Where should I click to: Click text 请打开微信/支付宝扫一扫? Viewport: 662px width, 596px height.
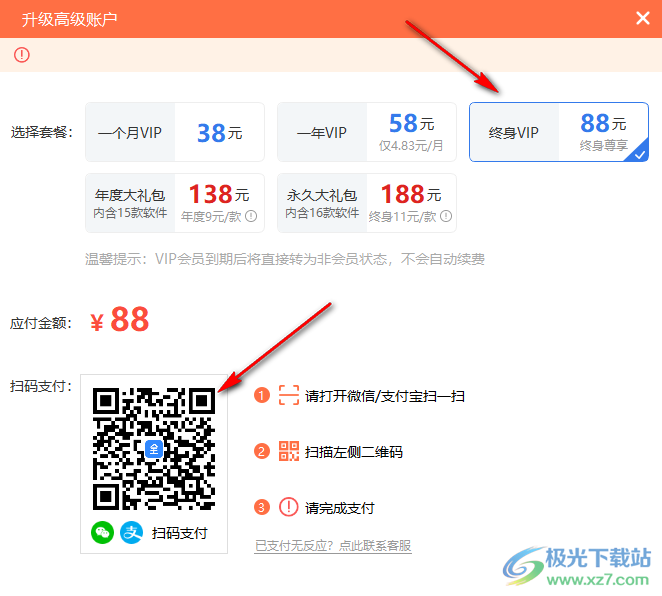pyautogui.click(x=385, y=396)
